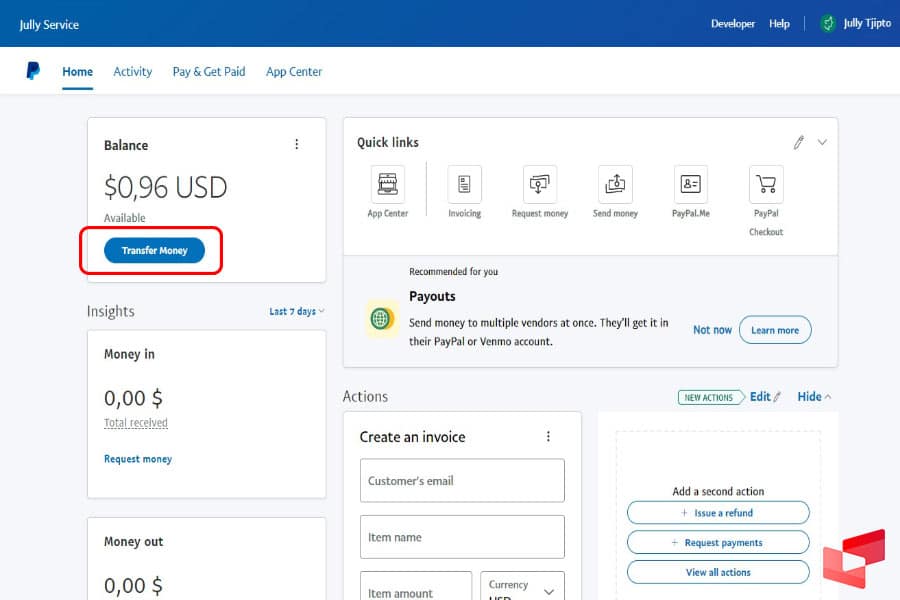Open the Last 7 days dropdown
900x600 pixels.
coord(297,312)
